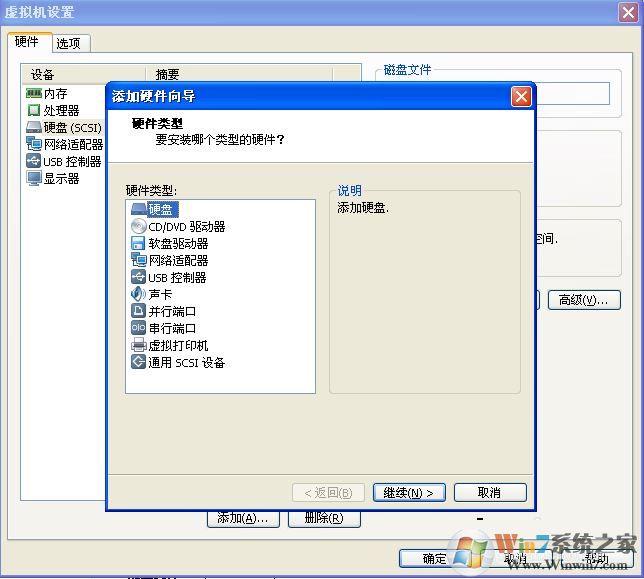Click processor icon in VM settings device list

click(34, 110)
